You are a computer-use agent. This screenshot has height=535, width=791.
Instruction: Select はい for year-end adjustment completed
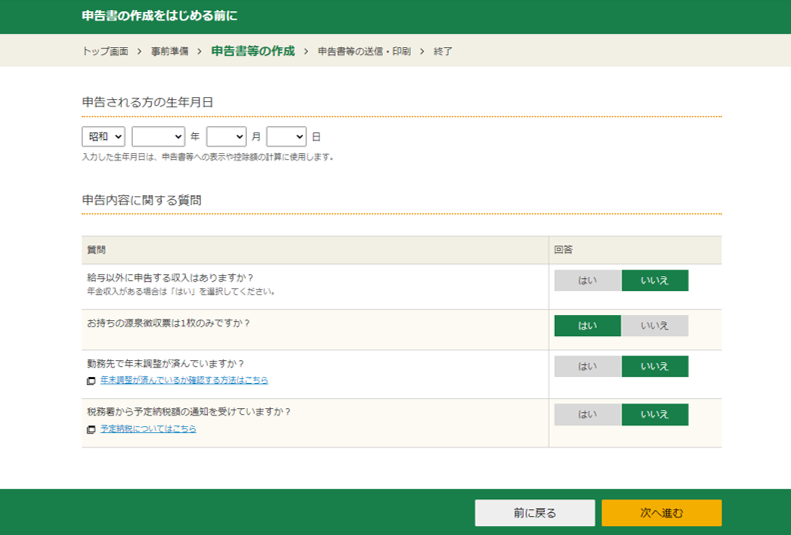(587, 367)
